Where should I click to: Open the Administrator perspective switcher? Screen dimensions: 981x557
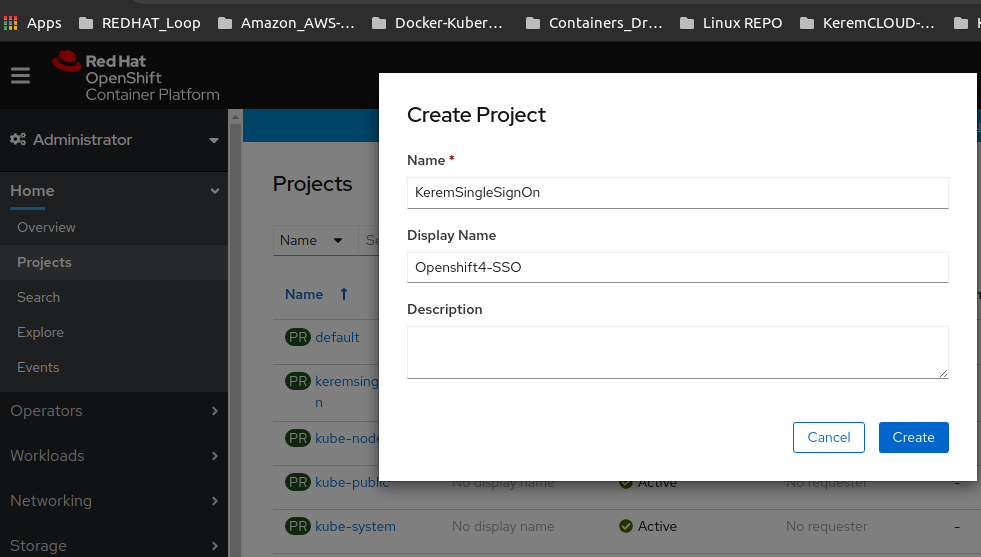pyautogui.click(x=114, y=140)
